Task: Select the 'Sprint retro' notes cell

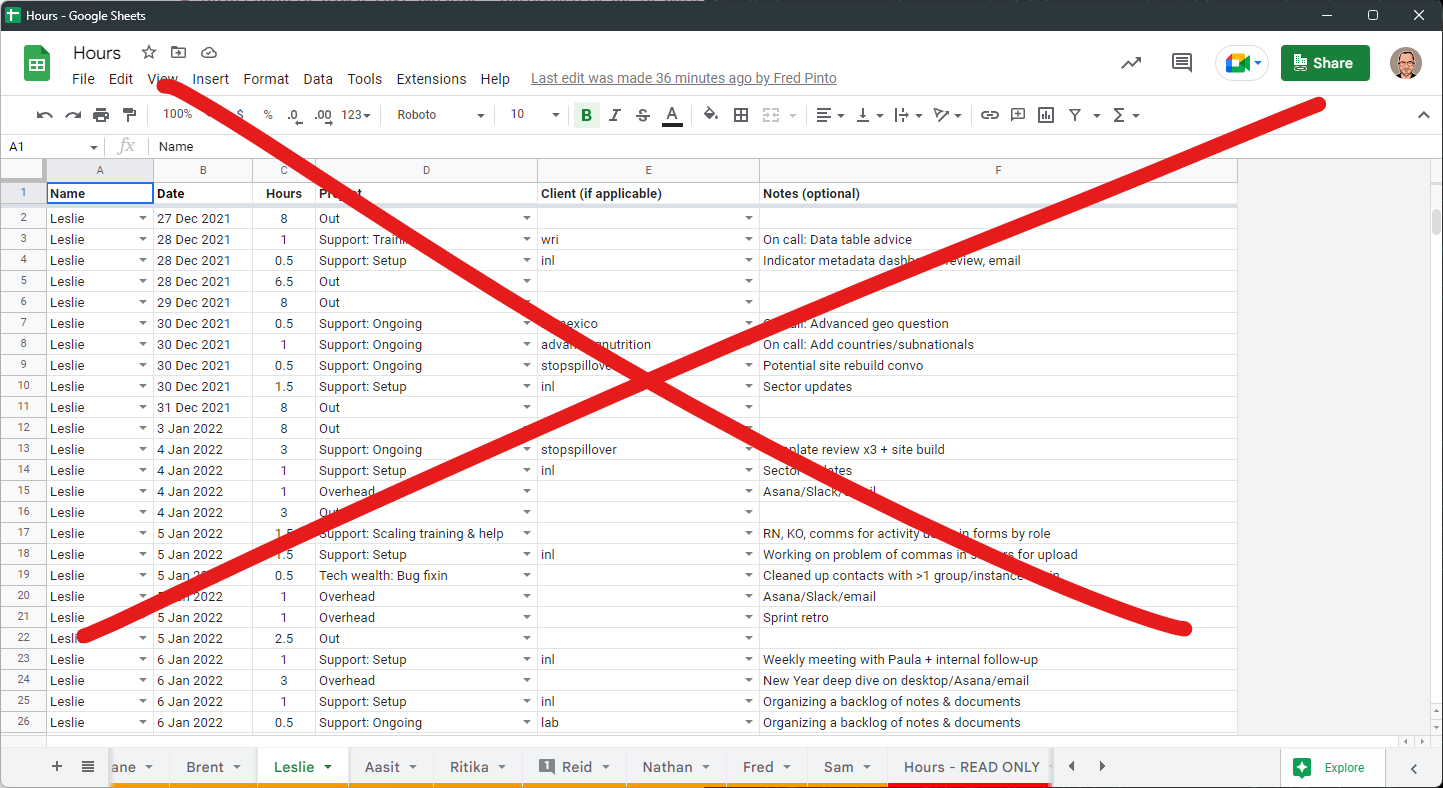Action: click(x=998, y=617)
